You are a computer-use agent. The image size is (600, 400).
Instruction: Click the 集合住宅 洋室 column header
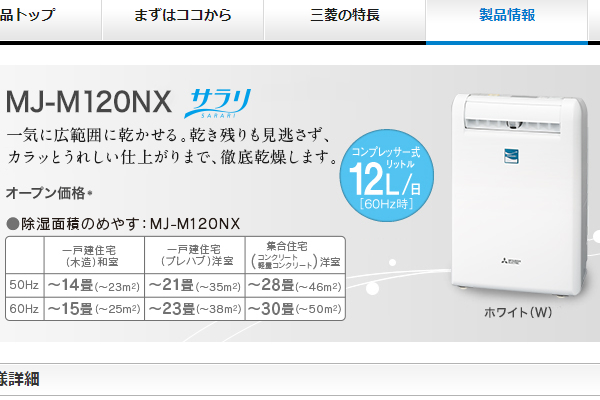point(295,255)
